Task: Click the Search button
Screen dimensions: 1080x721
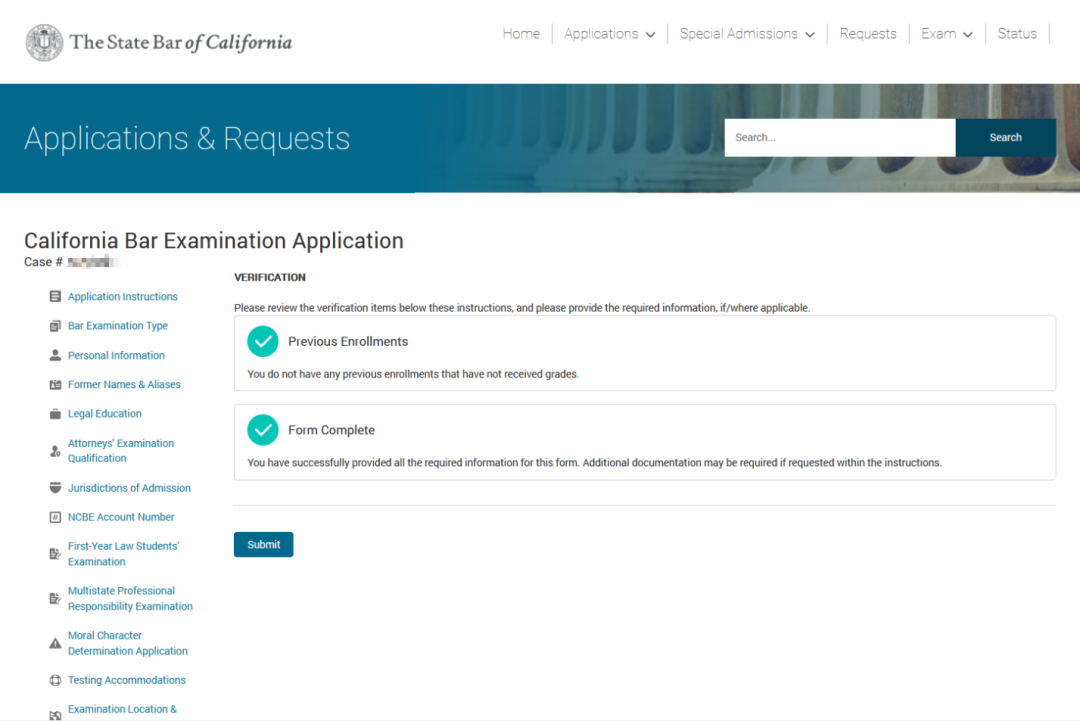Action: coord(1006,138)
